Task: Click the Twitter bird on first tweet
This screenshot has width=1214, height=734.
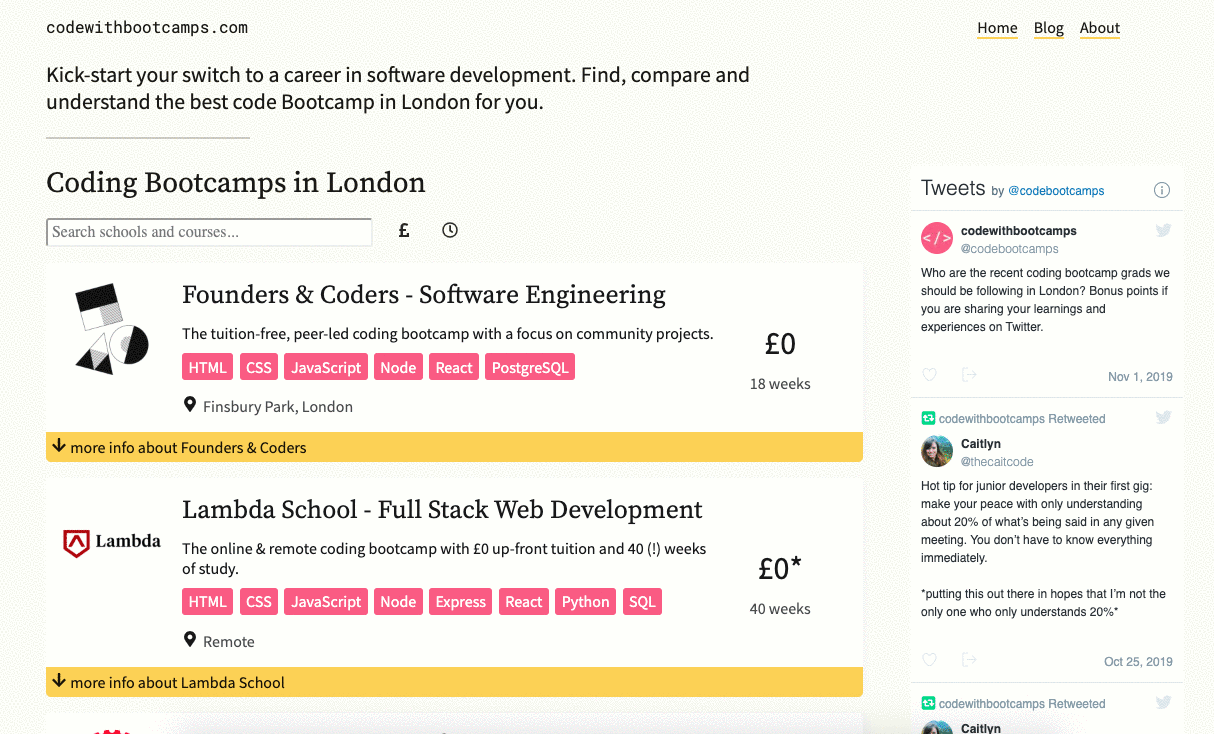Action: coord(1164,231)
